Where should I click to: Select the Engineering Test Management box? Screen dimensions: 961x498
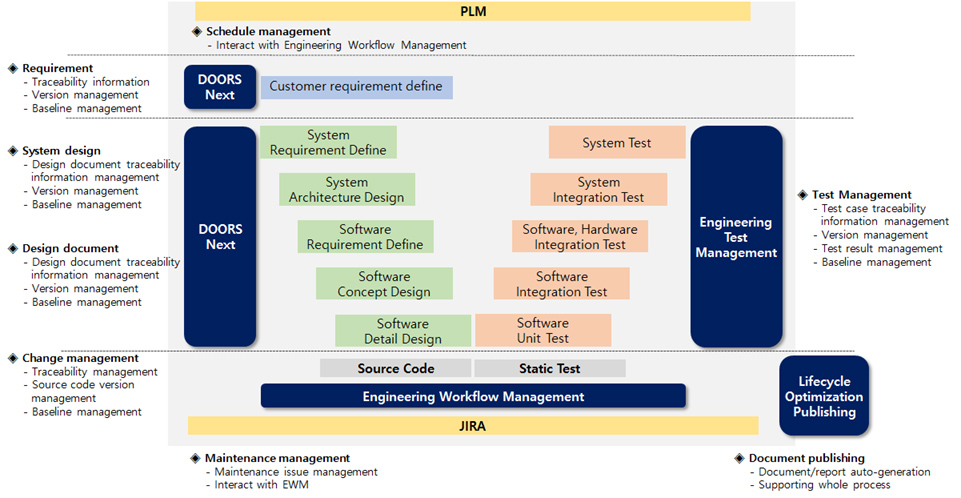click(736, 236)
